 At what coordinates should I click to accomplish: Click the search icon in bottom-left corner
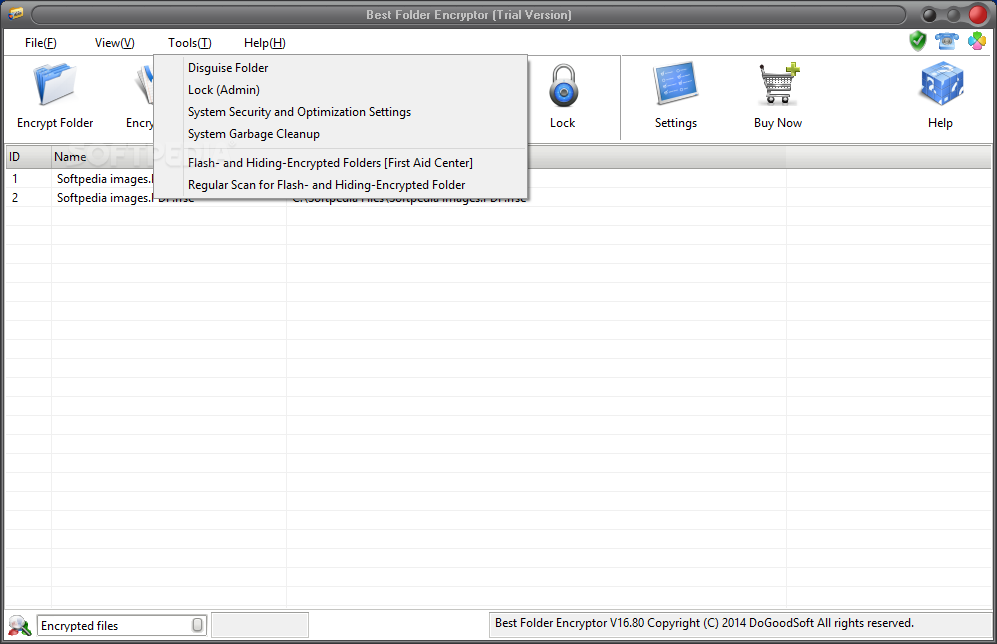tap(19, 626)
